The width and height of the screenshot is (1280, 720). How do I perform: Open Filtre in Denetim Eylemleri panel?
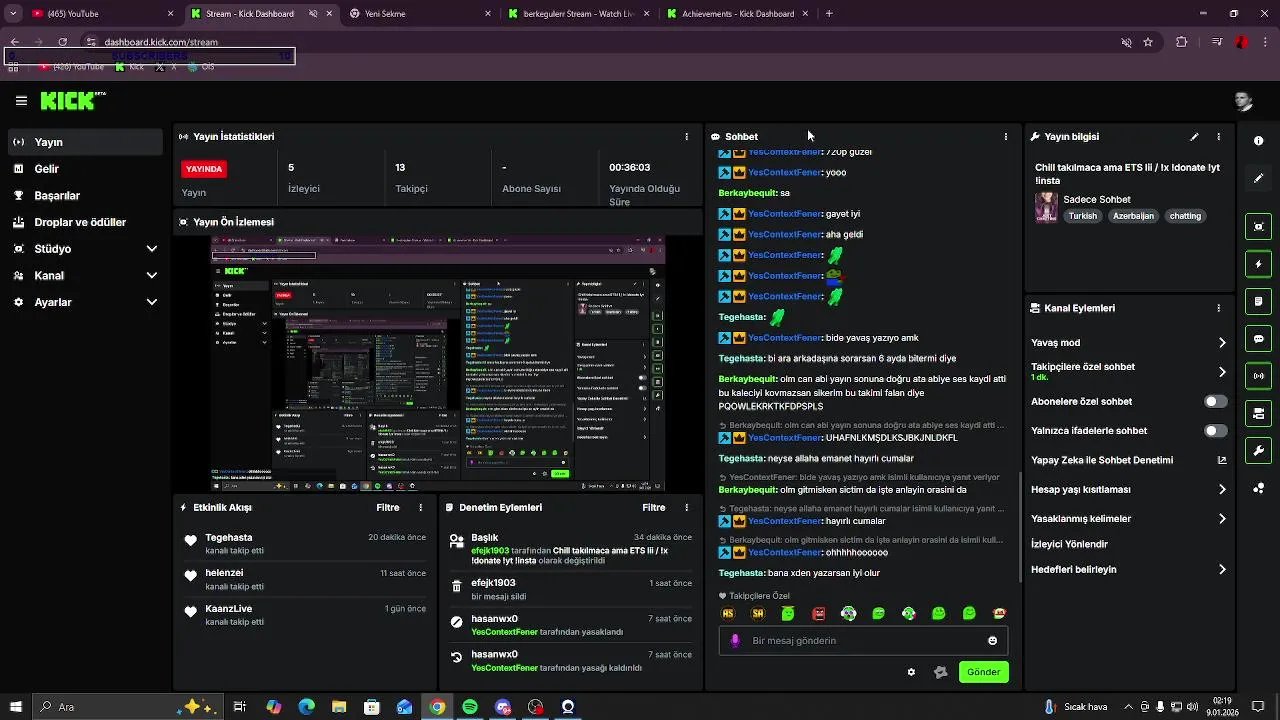tap(654, 508)
